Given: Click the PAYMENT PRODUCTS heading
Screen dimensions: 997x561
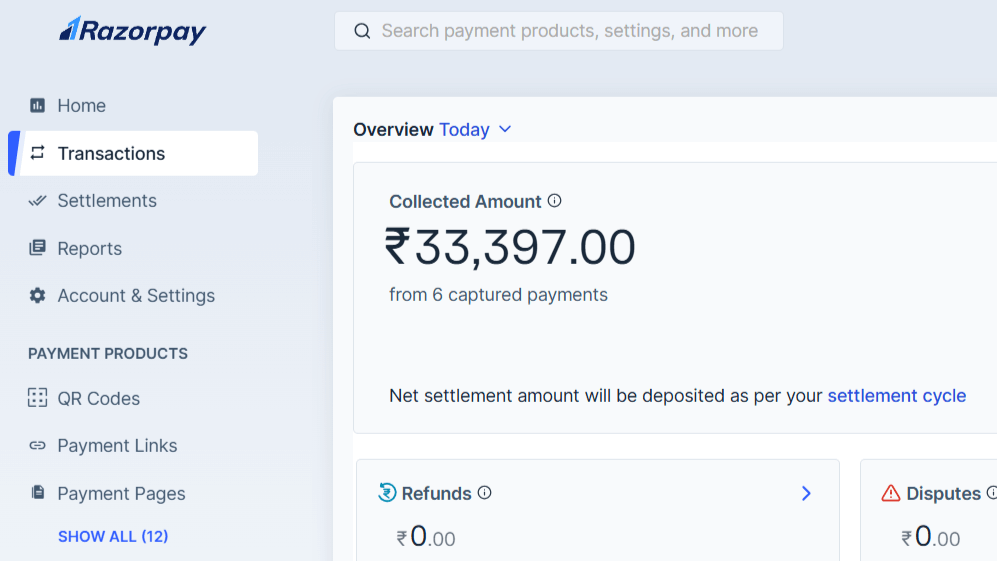Looking at the screenshot, I should pyautogui.click(x=108, y=354).
